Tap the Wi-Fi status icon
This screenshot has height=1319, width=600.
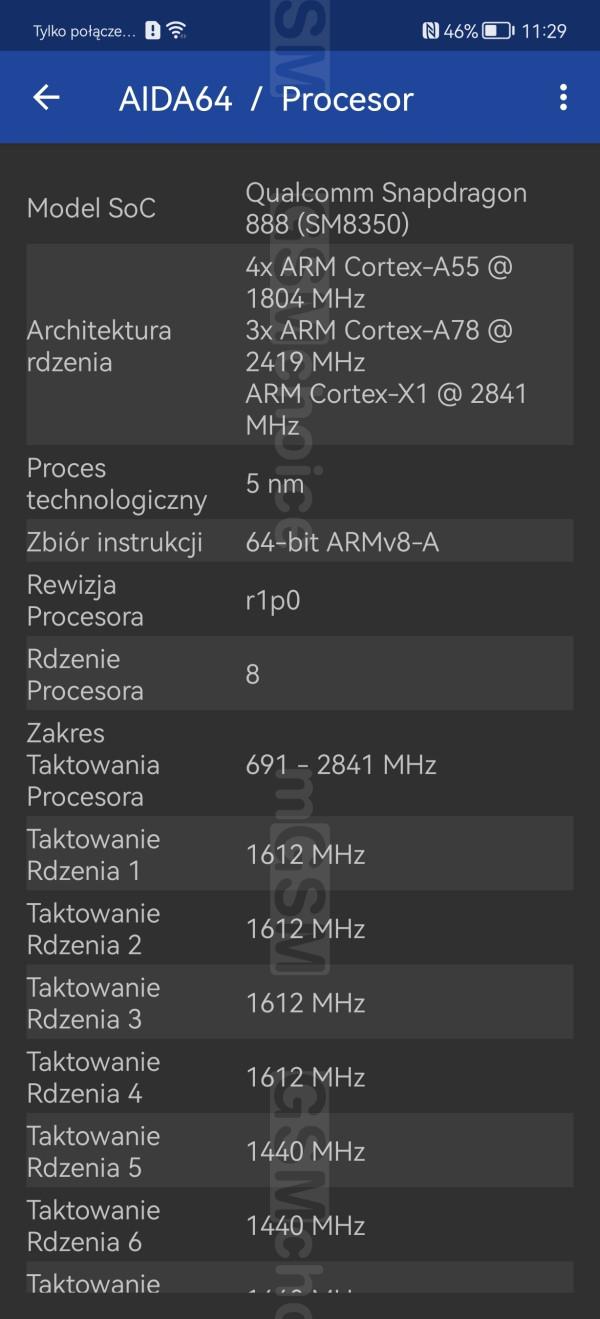pos(177,30)
